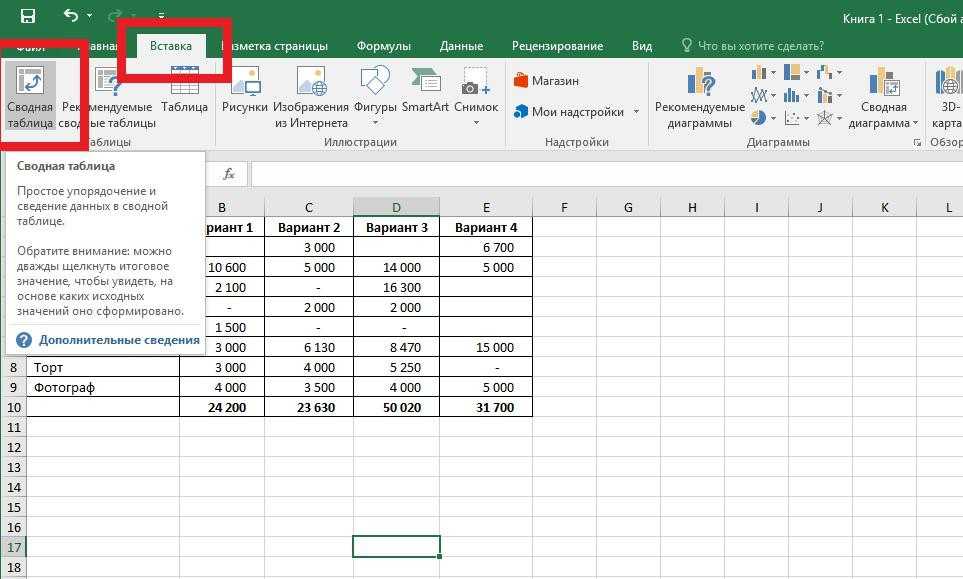Select column C header
The width and height of the screenshot is (963, 579).
tap(309, 208)
